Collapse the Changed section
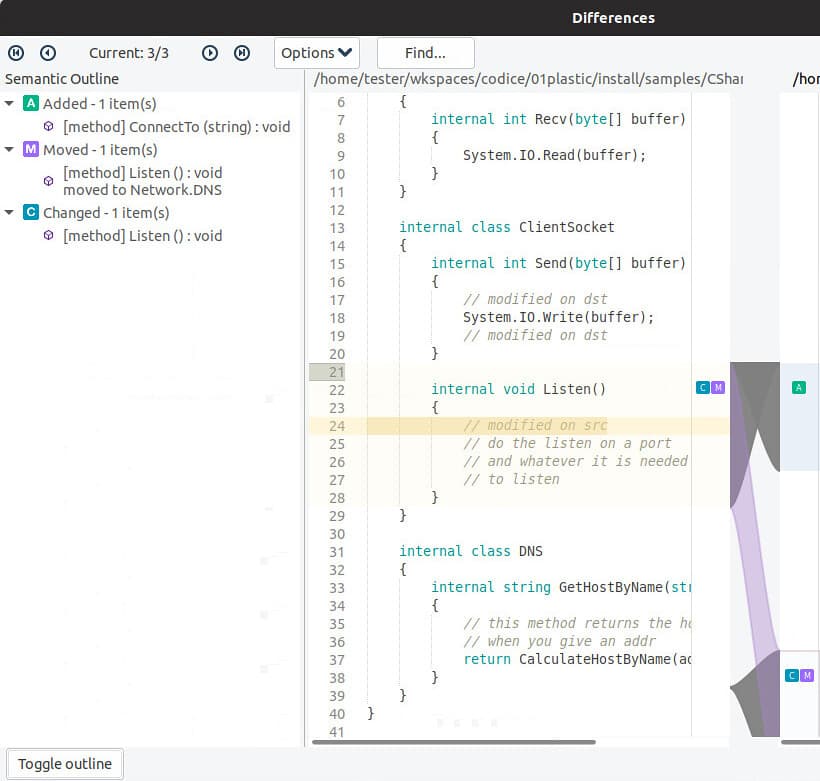 coord(10,212)
